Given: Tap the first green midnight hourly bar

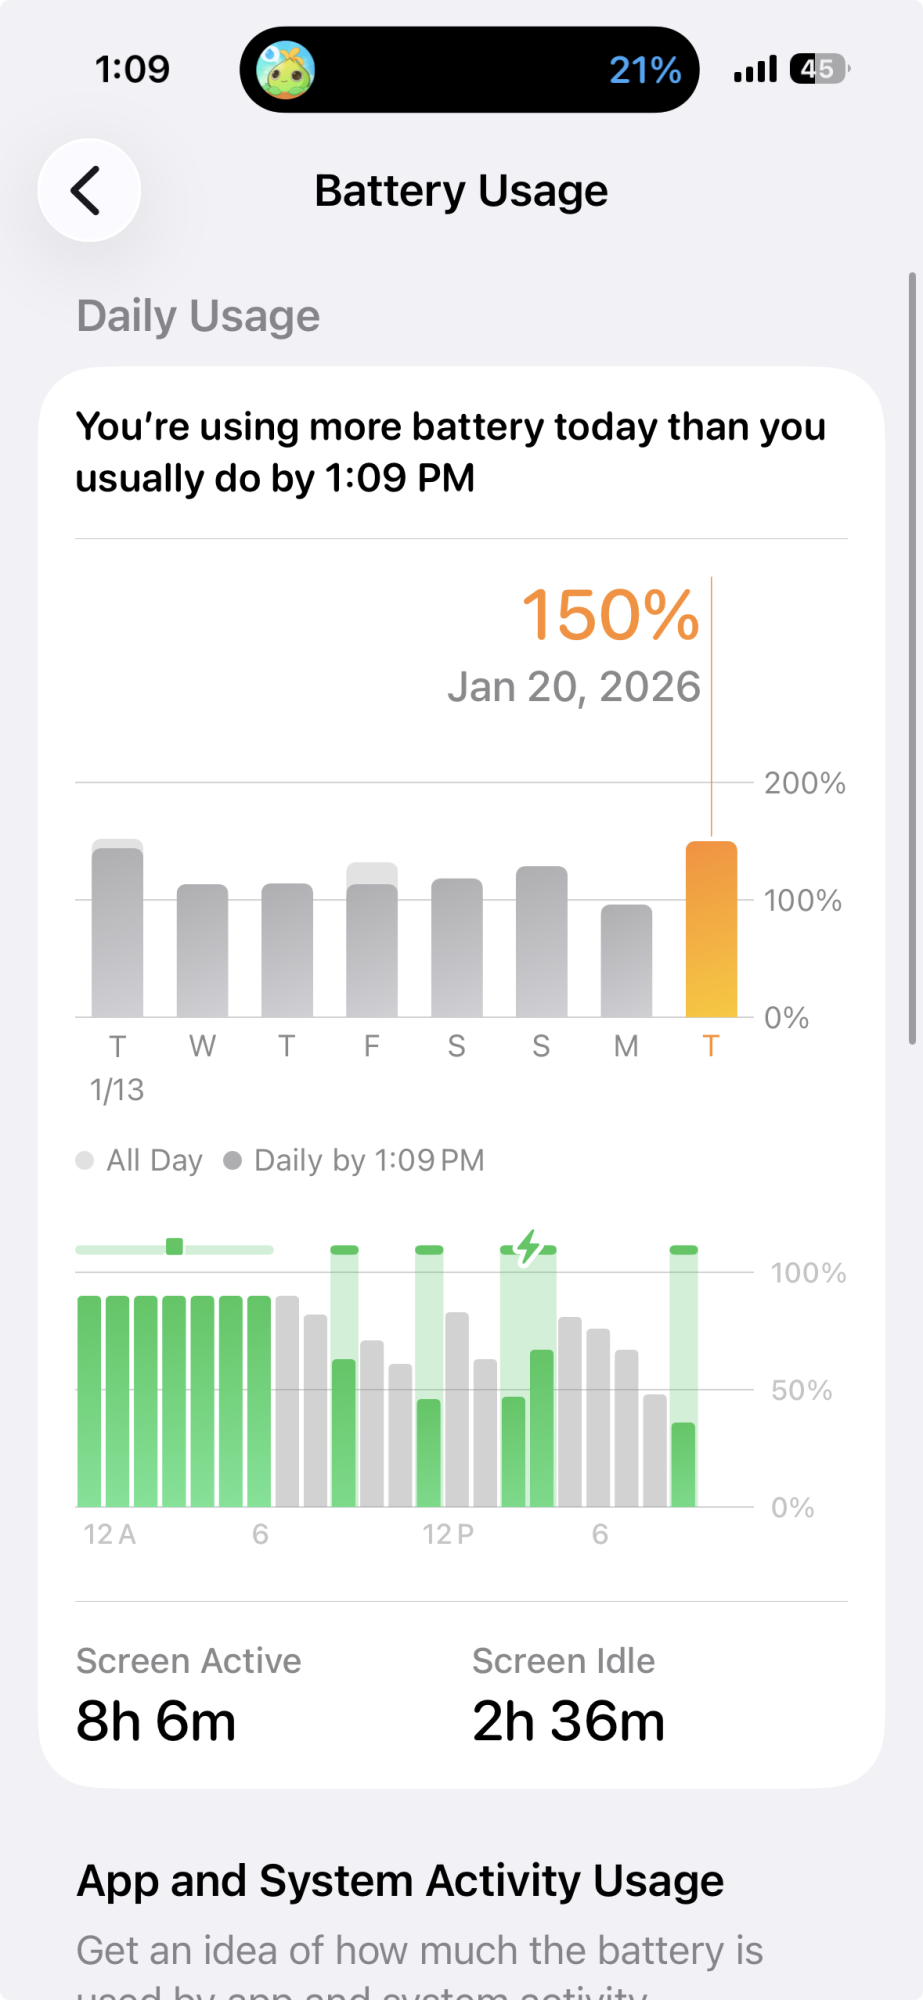Looking at the screenshot, I should tap(89, 1401).
